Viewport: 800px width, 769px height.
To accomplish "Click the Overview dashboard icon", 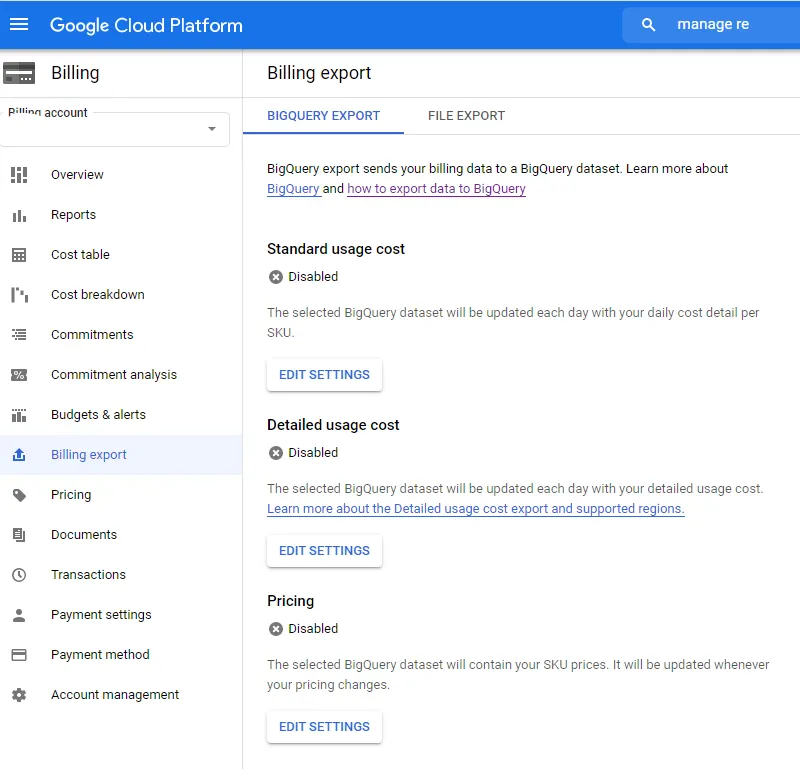I will [19, 175].
